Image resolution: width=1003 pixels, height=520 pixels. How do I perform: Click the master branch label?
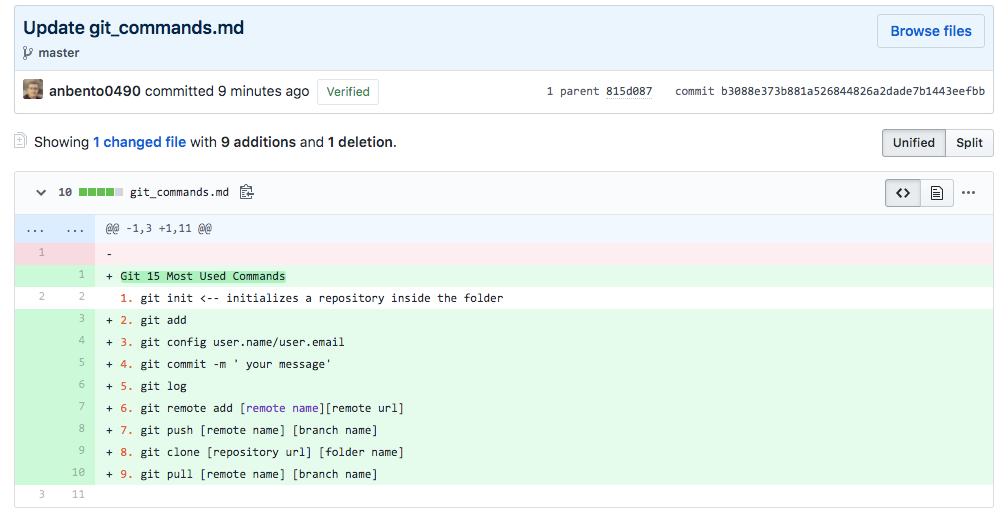click(x=59, y=53)
